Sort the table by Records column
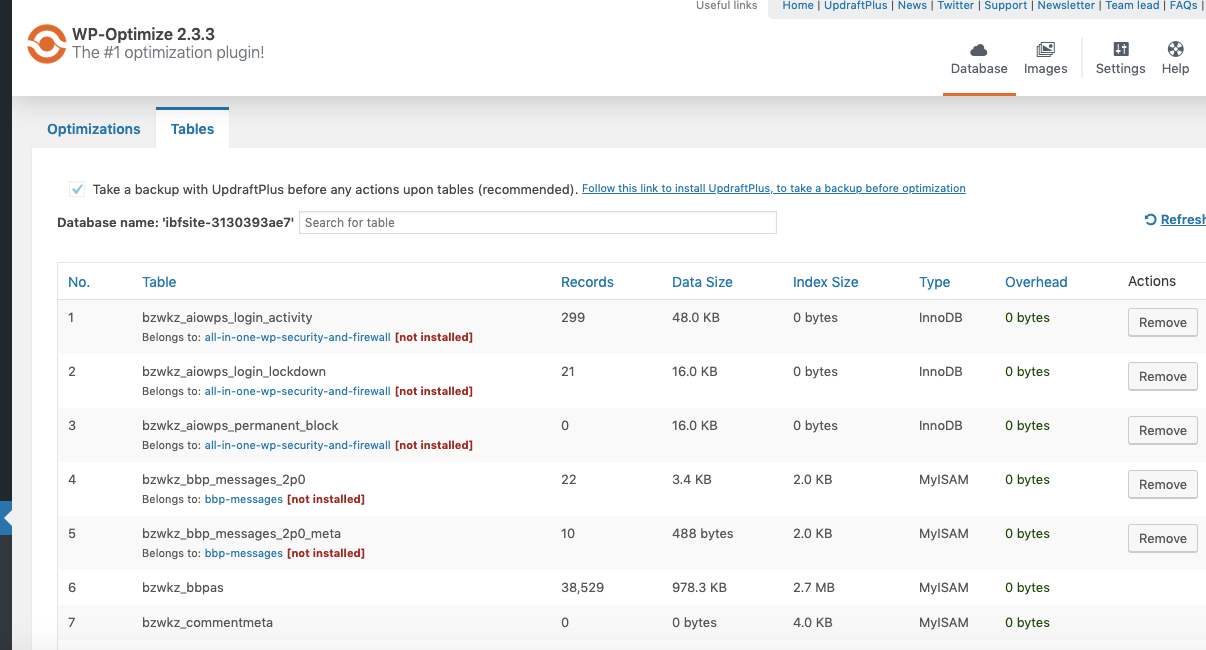This screenshot has height=650, width=1206. tap(587, 282)
